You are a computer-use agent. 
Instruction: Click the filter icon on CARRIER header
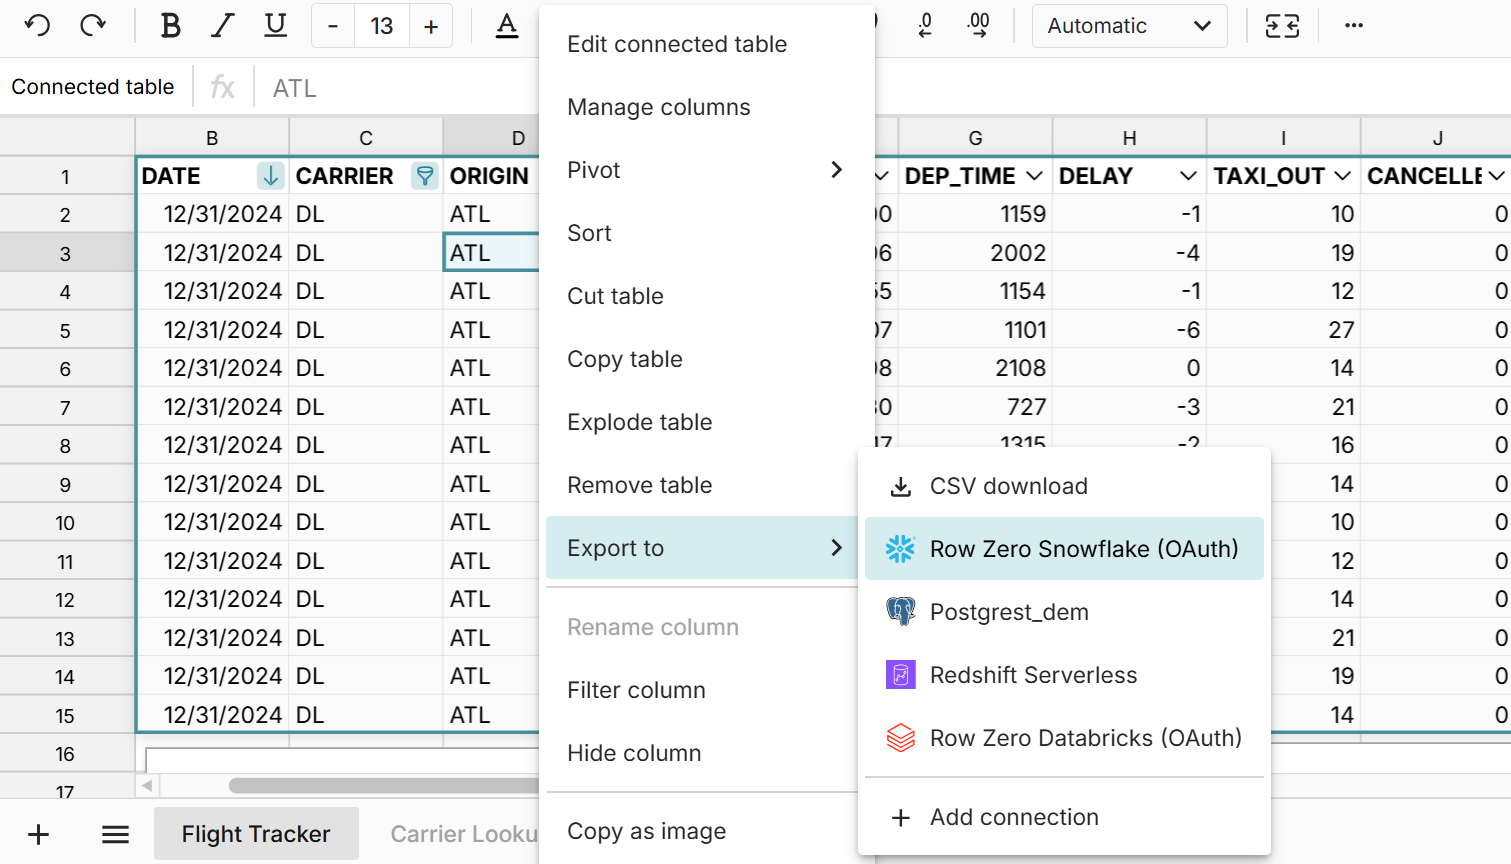(424, 175)
